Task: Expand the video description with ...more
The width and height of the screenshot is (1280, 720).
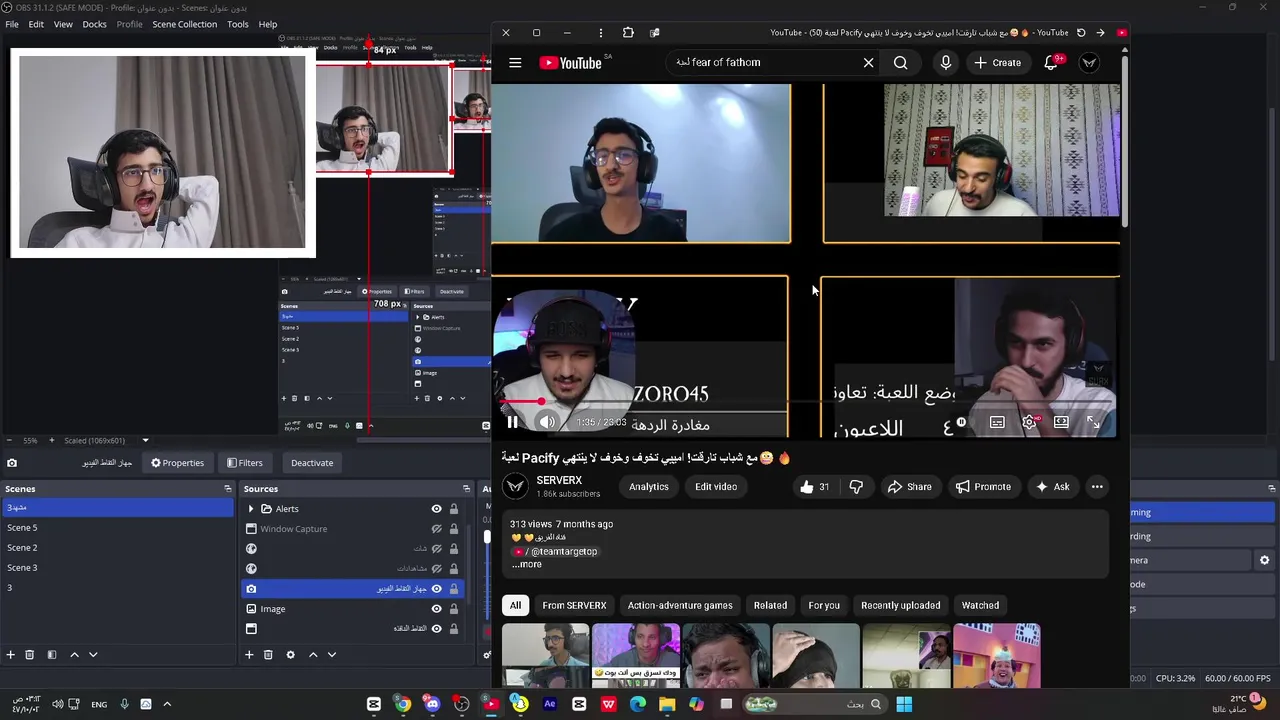Action: [527, 564]
